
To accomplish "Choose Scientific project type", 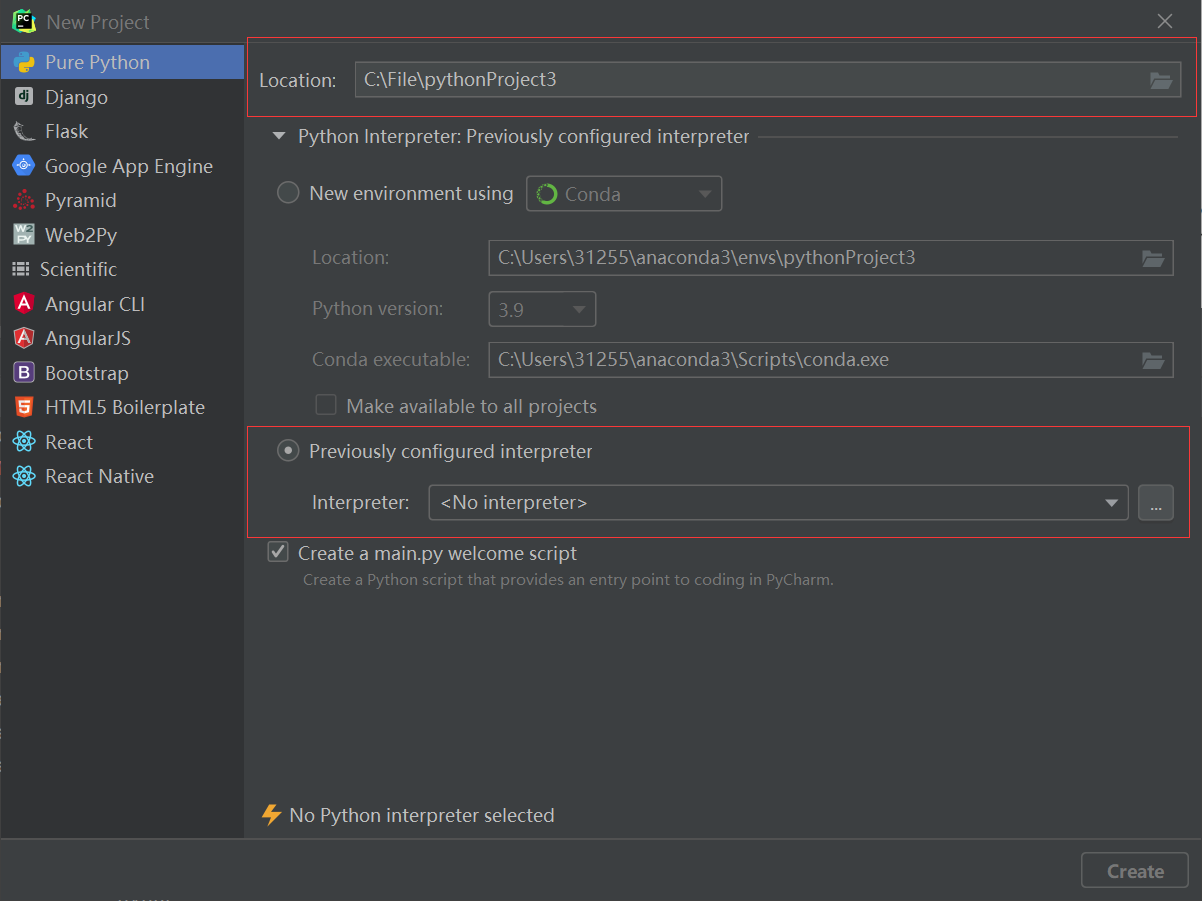I will [122, 269].
